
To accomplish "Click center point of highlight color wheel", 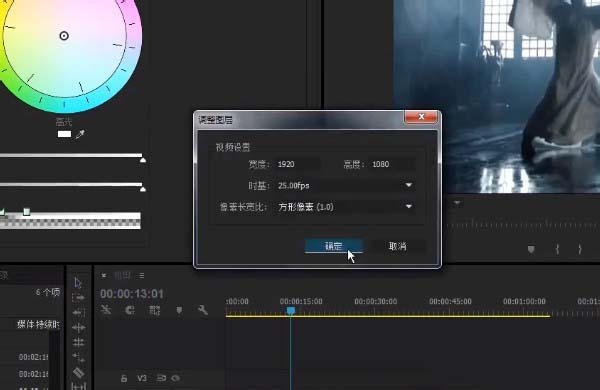I will (x=64, y=36).
